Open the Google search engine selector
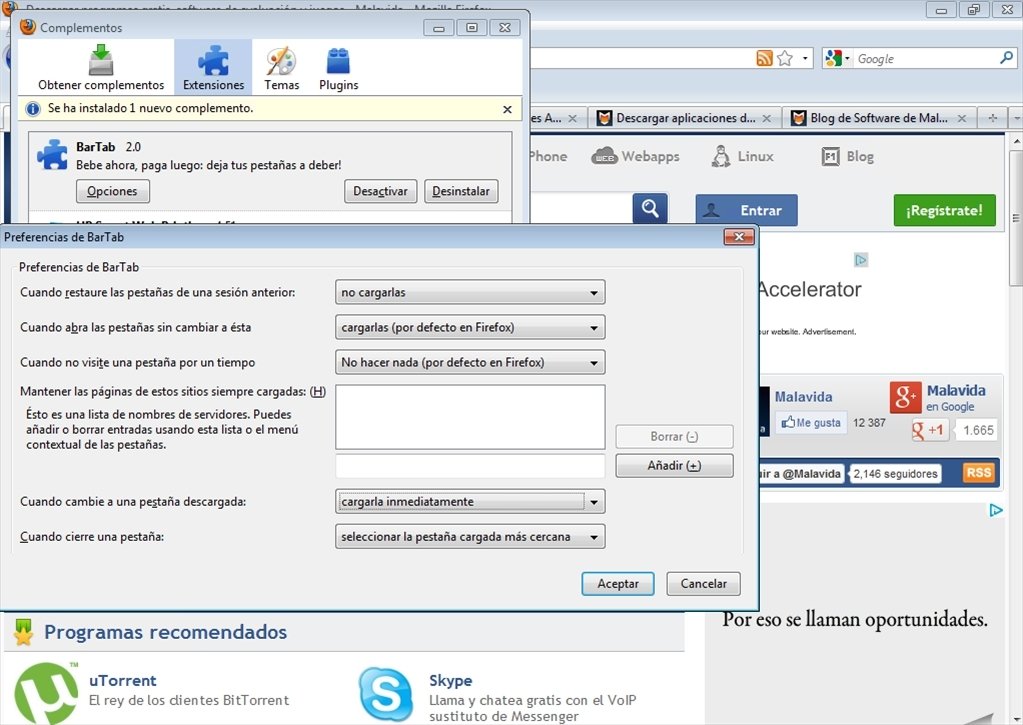Screen dimensions: 1023x725 (x=838, y=58)
